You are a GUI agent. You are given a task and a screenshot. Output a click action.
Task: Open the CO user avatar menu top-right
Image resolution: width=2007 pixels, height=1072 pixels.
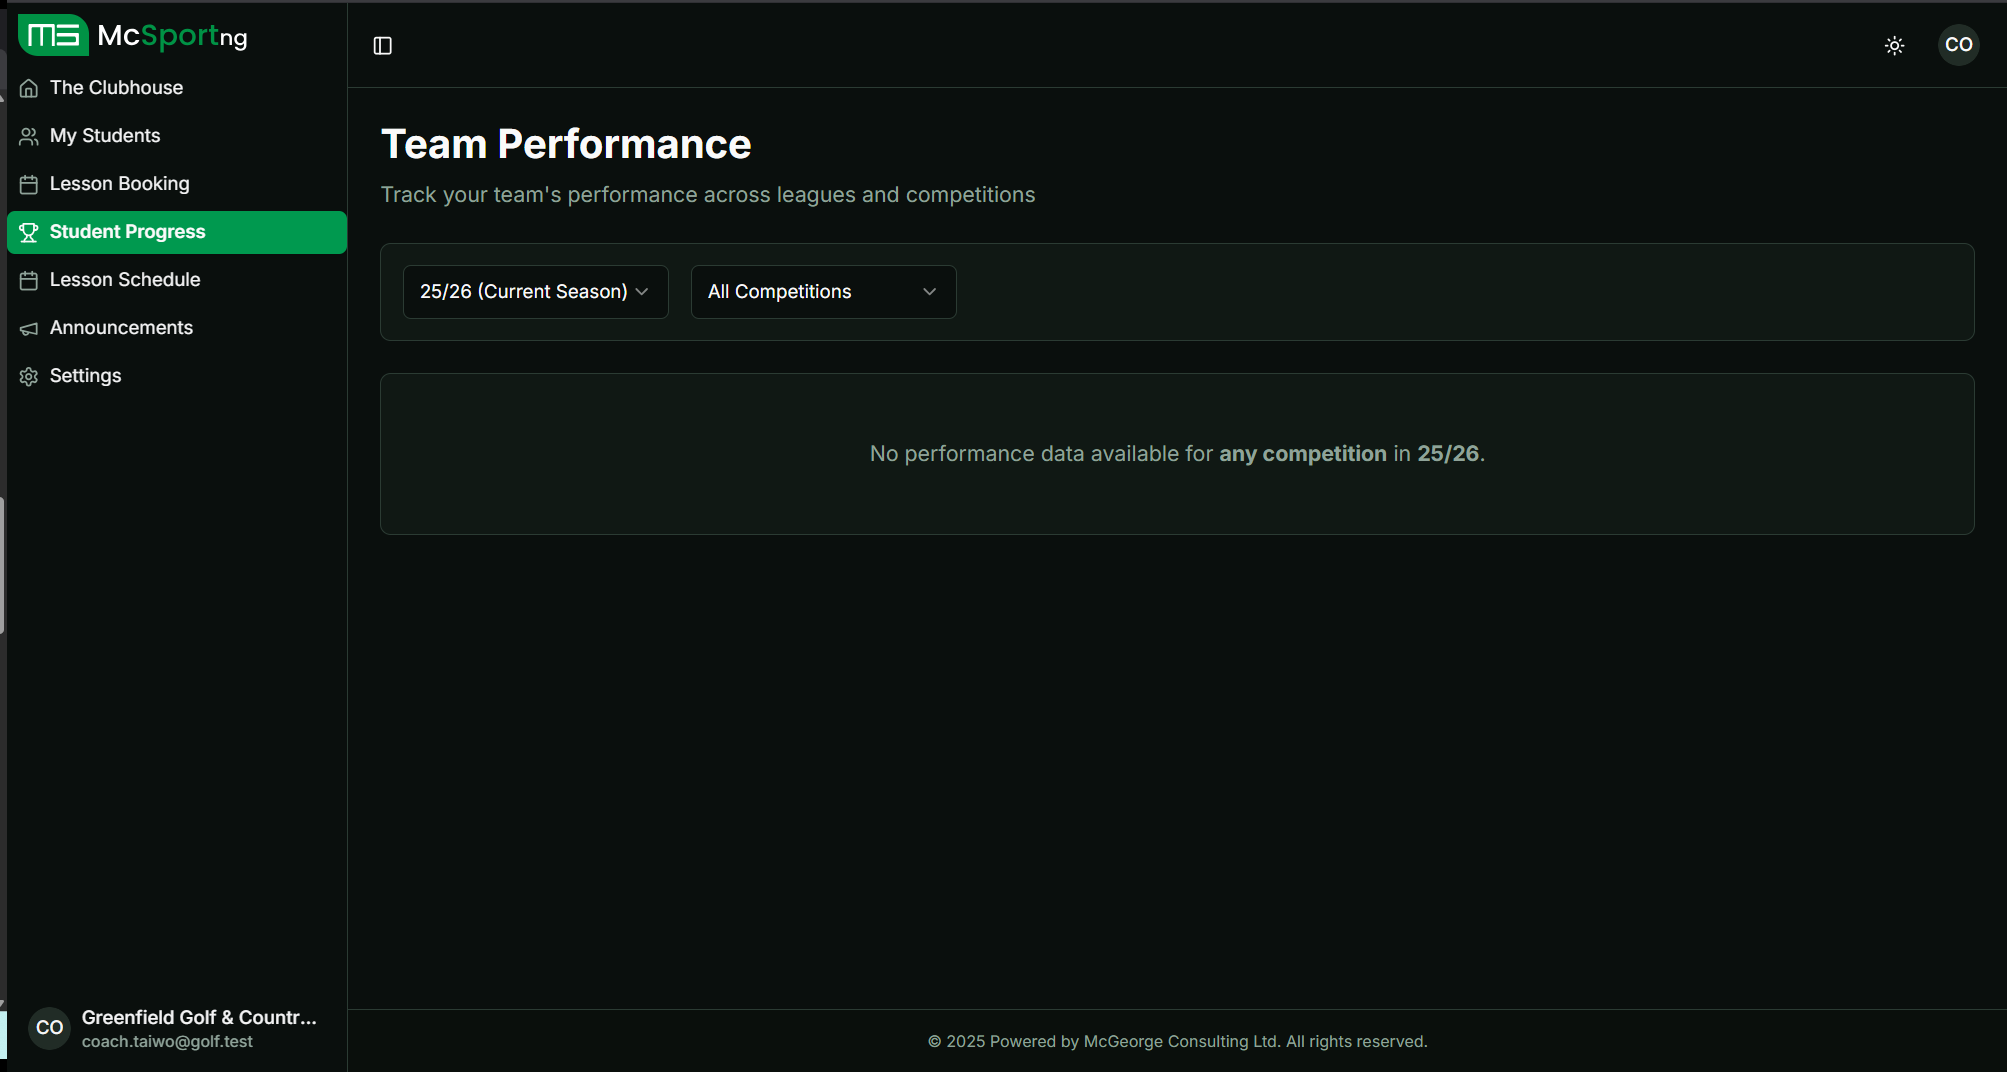pyautogui.click(x=1958, y=45)
